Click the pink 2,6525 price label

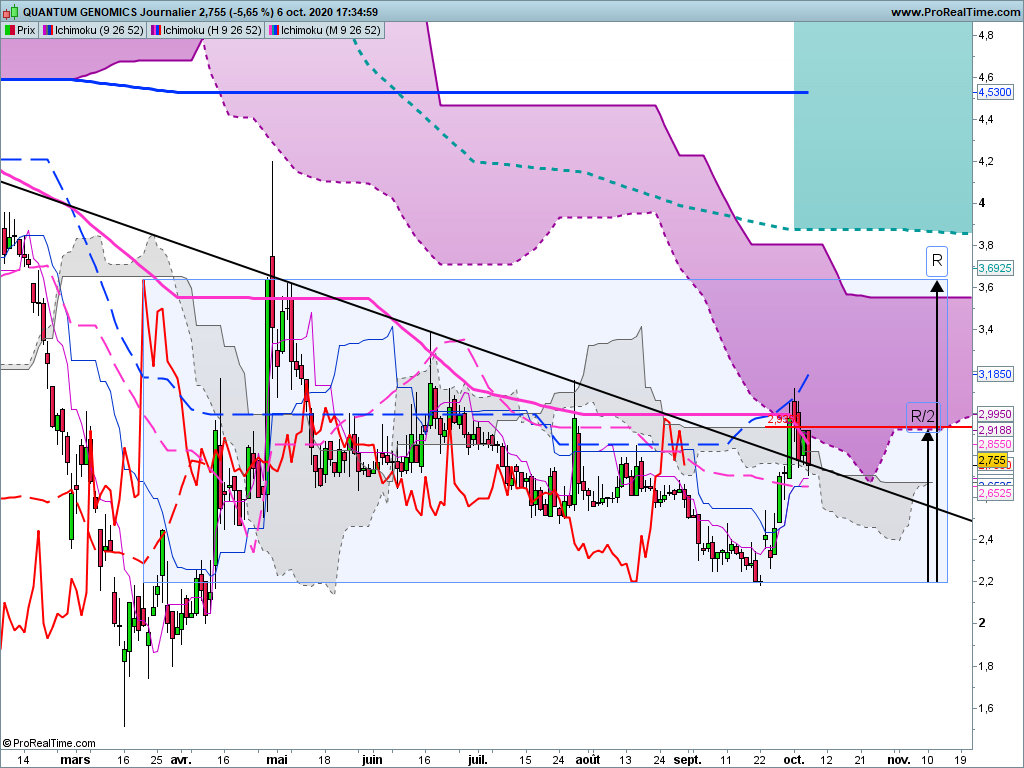pos(995,494)
